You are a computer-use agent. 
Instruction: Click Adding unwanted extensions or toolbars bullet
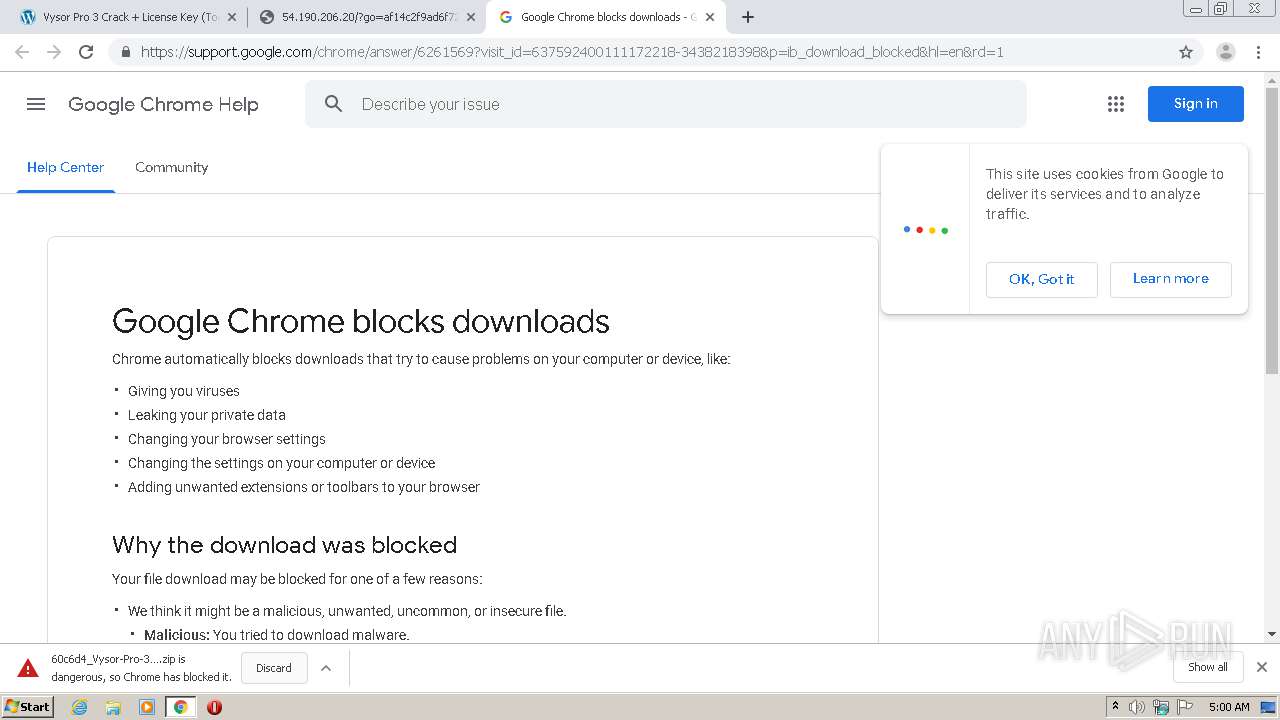pos(304,487)
